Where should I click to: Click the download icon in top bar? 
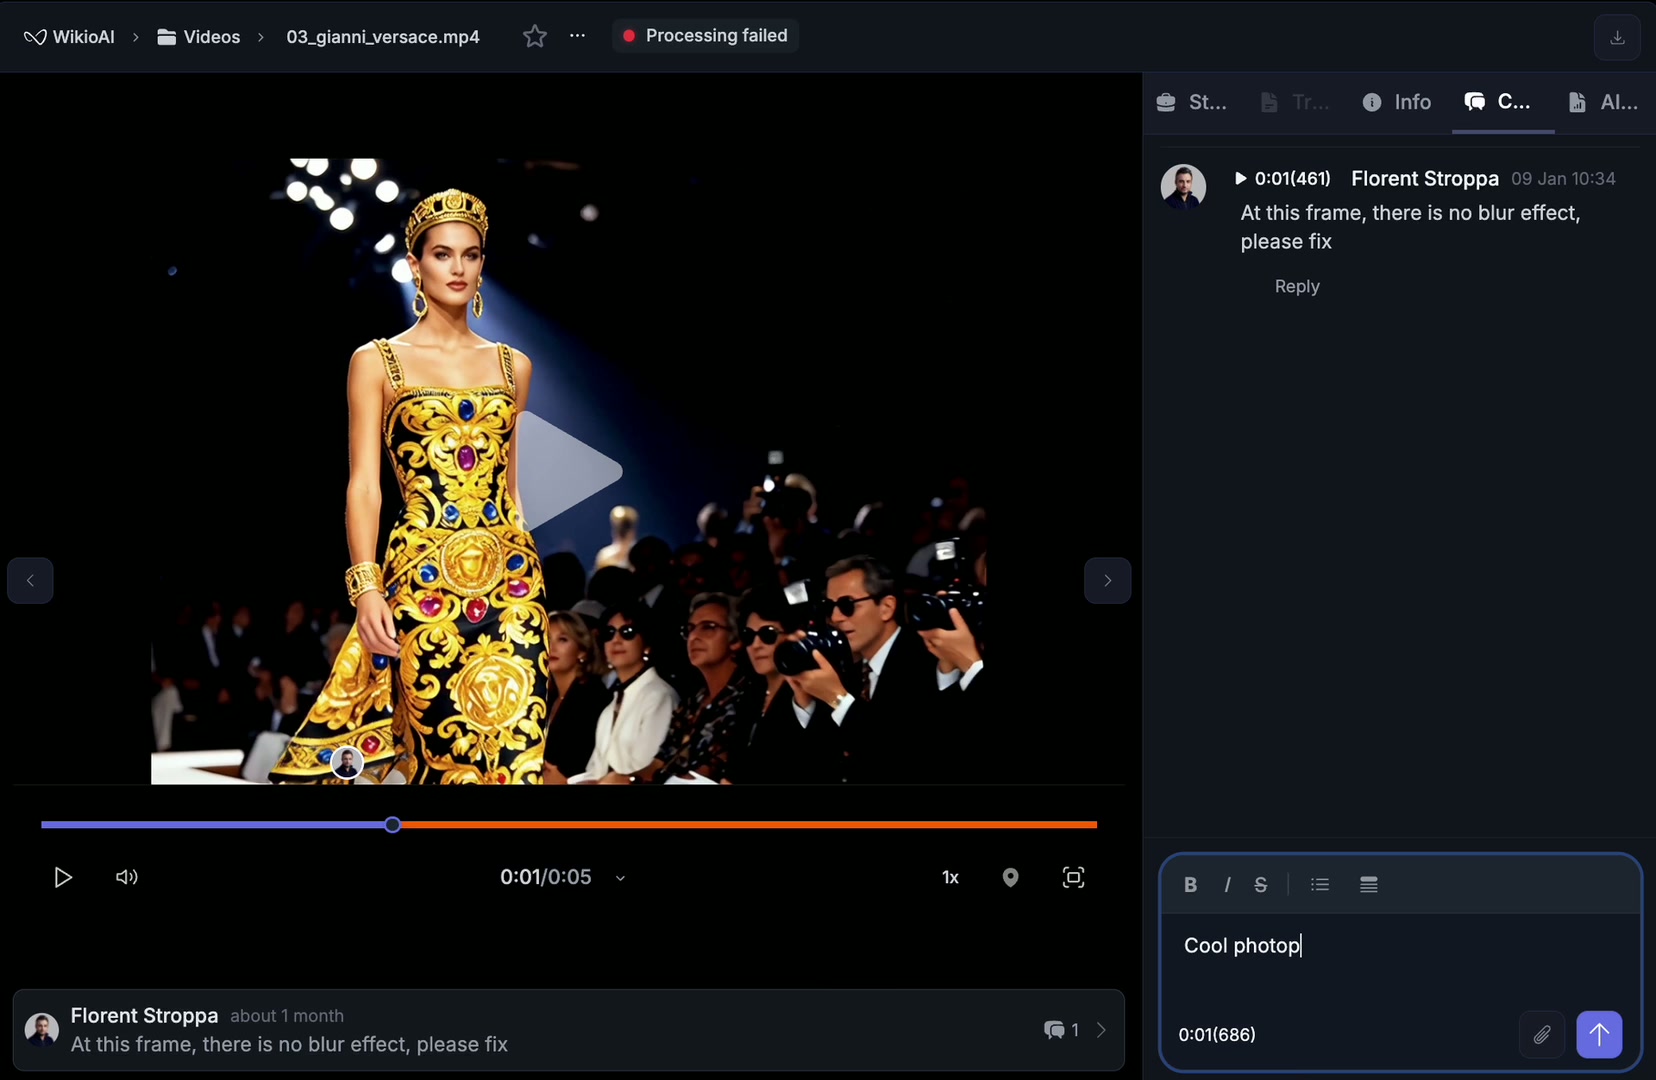coord(1616,37)
